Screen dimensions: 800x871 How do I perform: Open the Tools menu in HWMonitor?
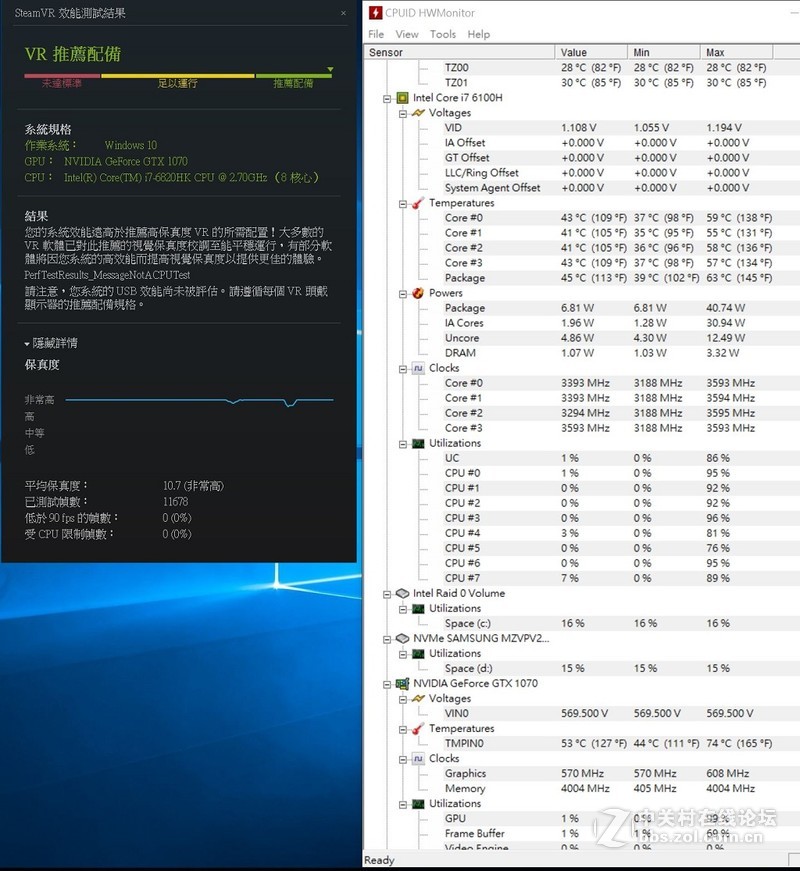coord(443,34)
